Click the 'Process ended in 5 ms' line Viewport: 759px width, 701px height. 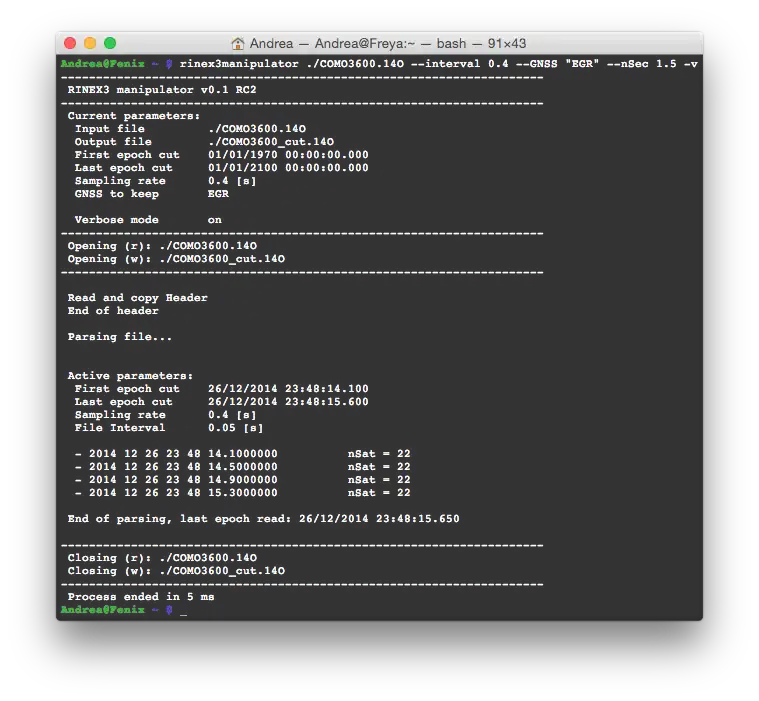pyautogui.click(x=141, y=597)
